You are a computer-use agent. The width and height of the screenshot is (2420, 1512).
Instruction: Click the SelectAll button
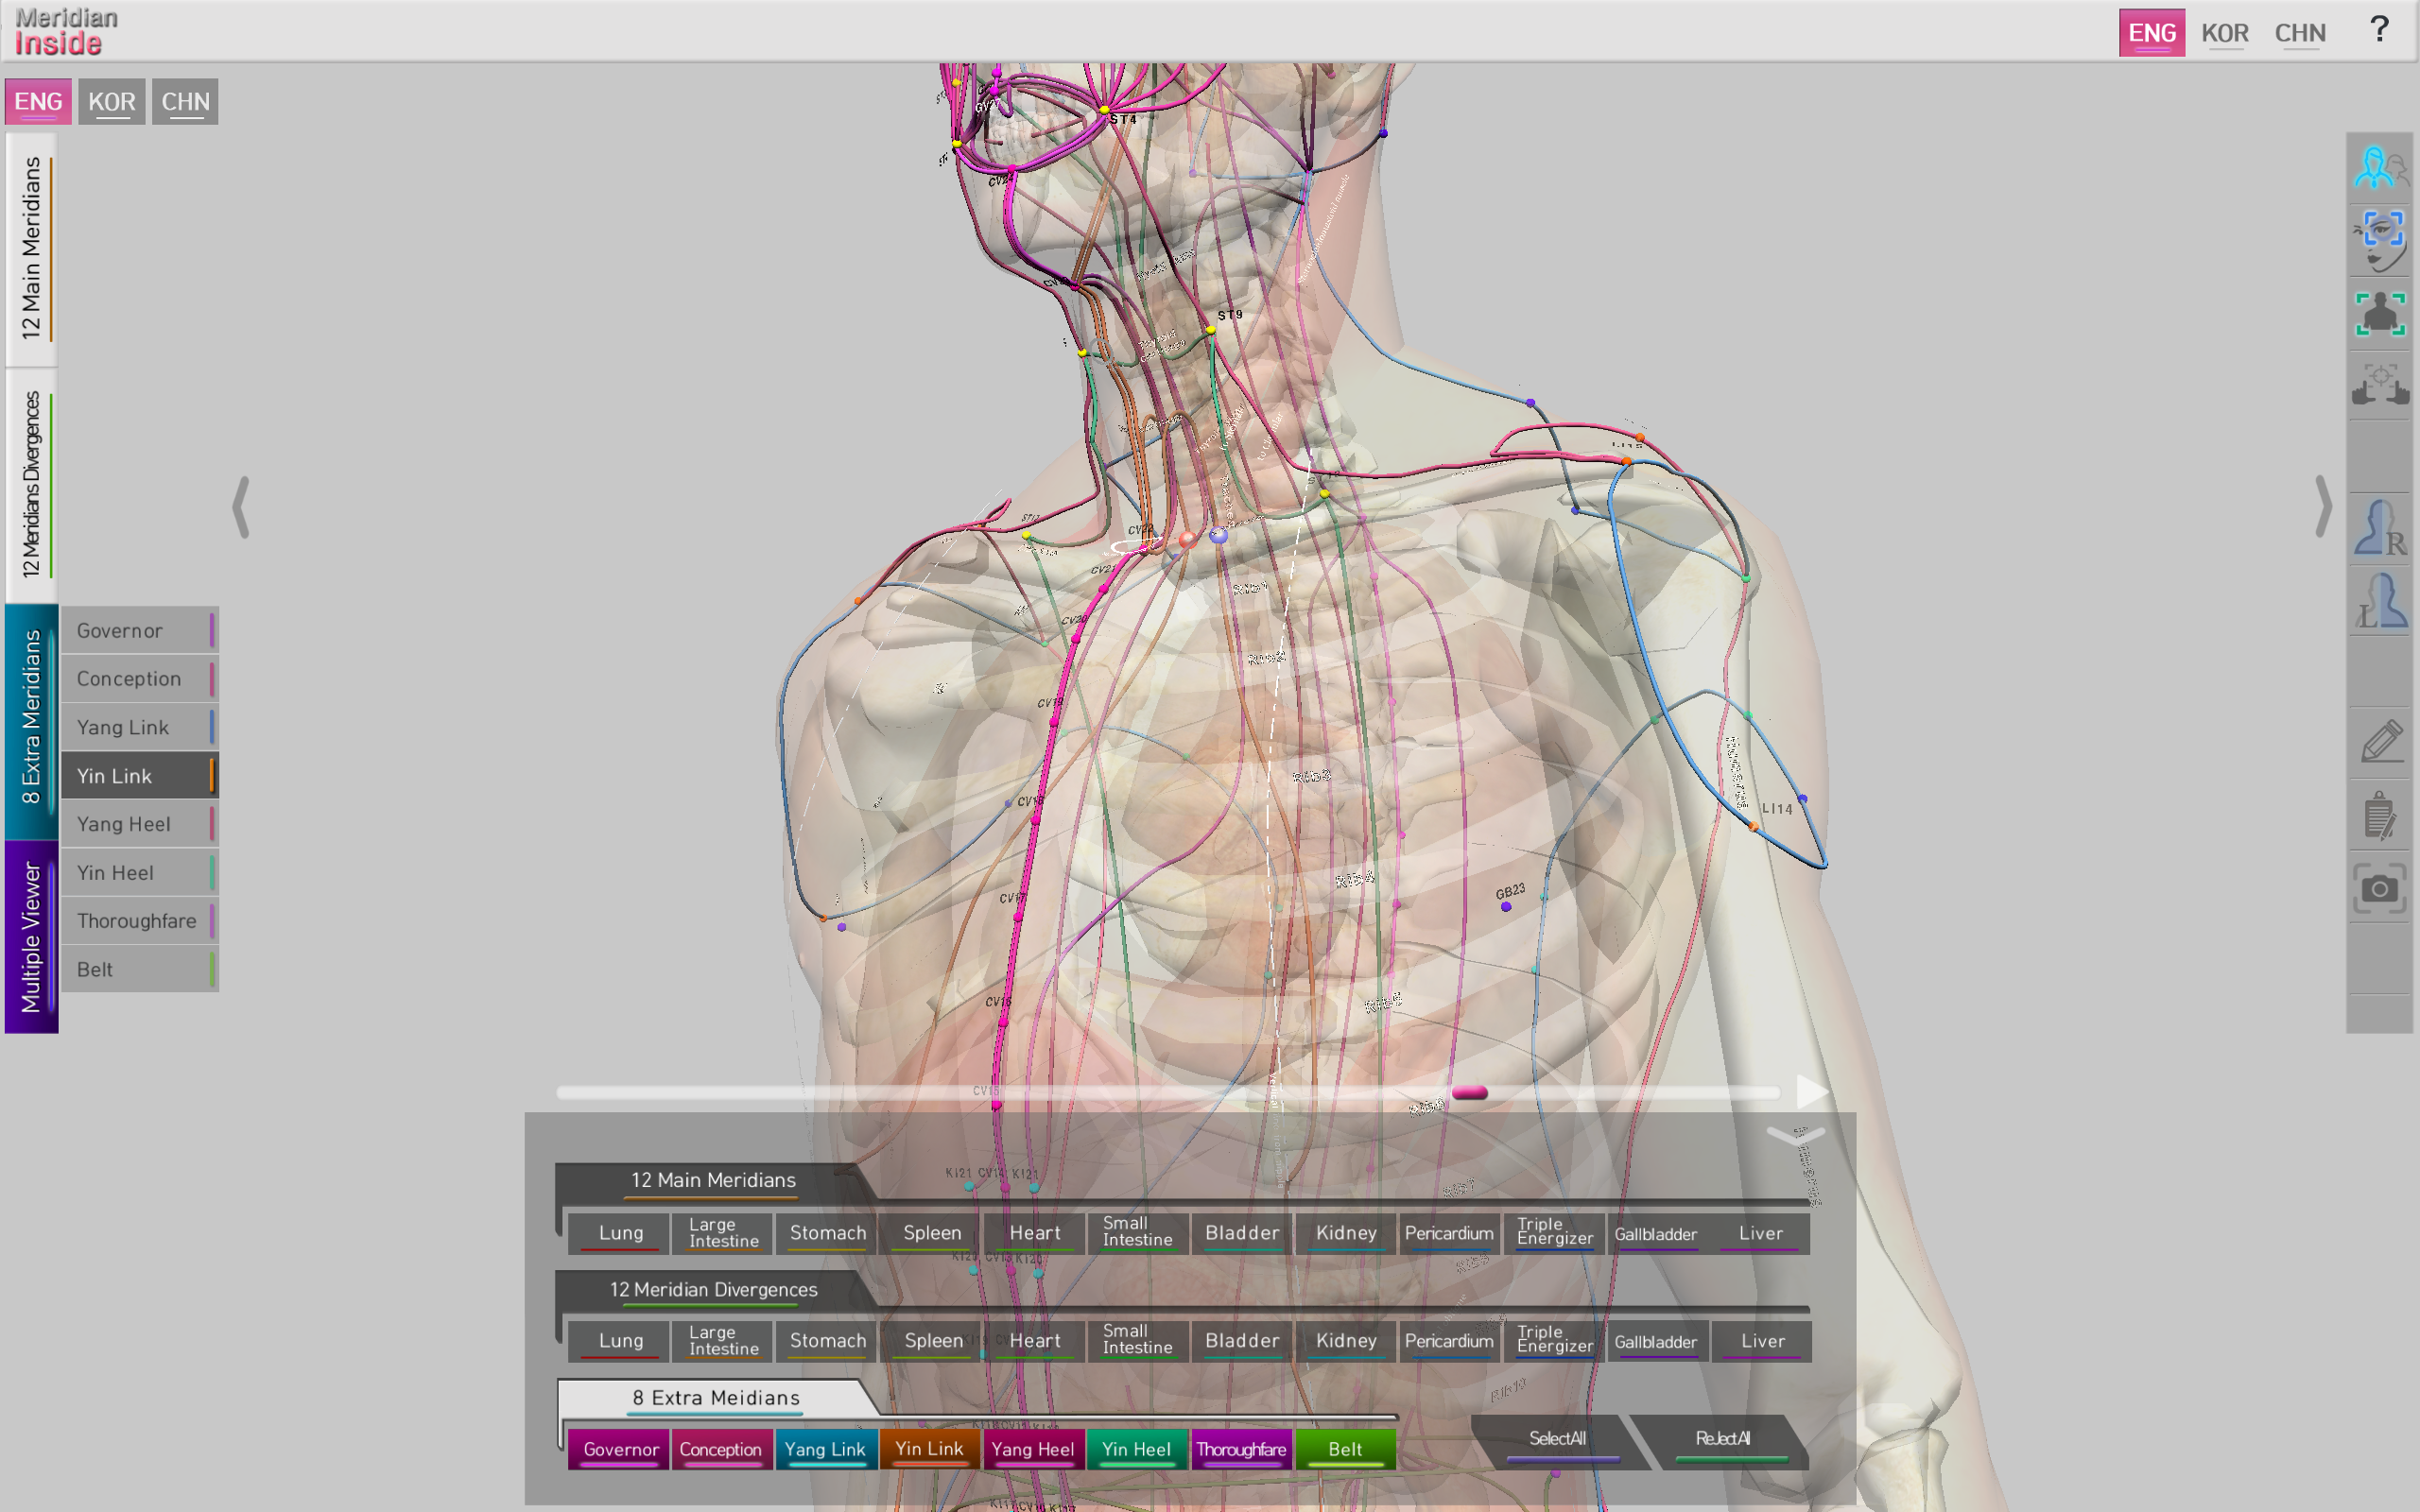pos(1558,1441)
